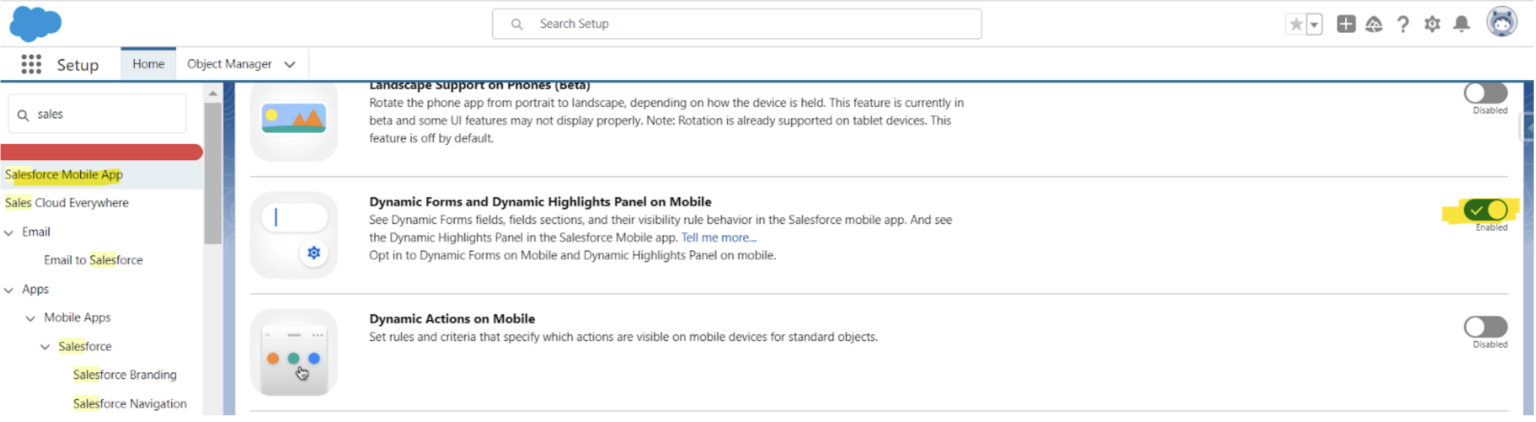Open the Trailhead guidance icon
The image size is (1536, 422).
1374,24
